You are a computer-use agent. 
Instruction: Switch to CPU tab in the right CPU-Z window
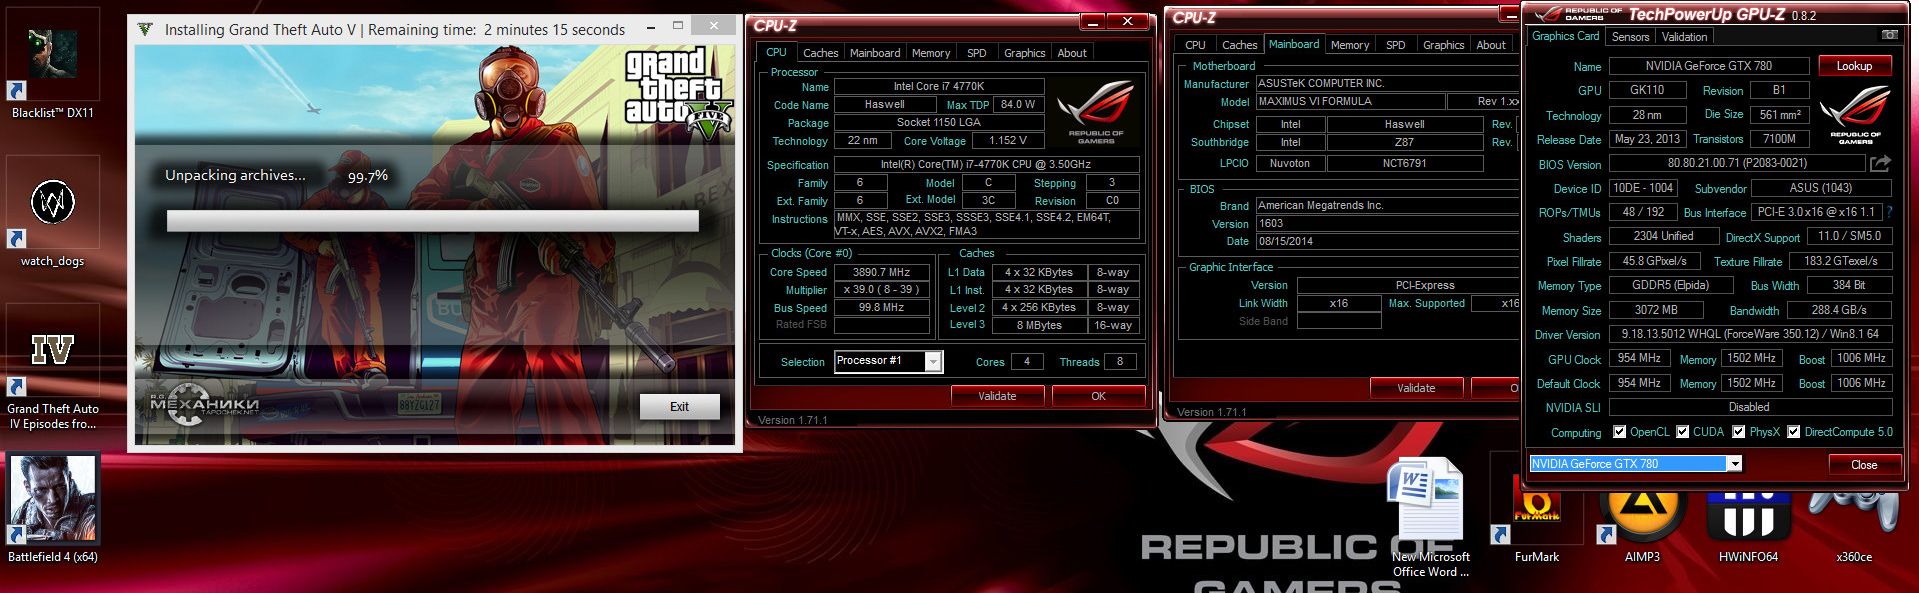point(1195,45)
